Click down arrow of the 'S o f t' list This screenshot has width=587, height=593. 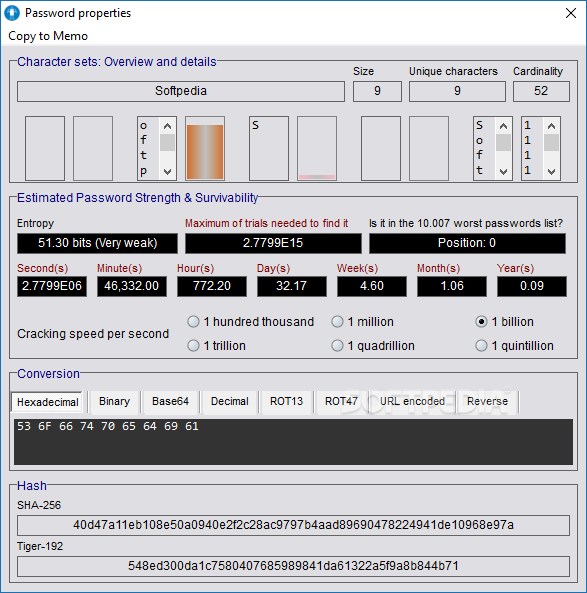point(503,171)
